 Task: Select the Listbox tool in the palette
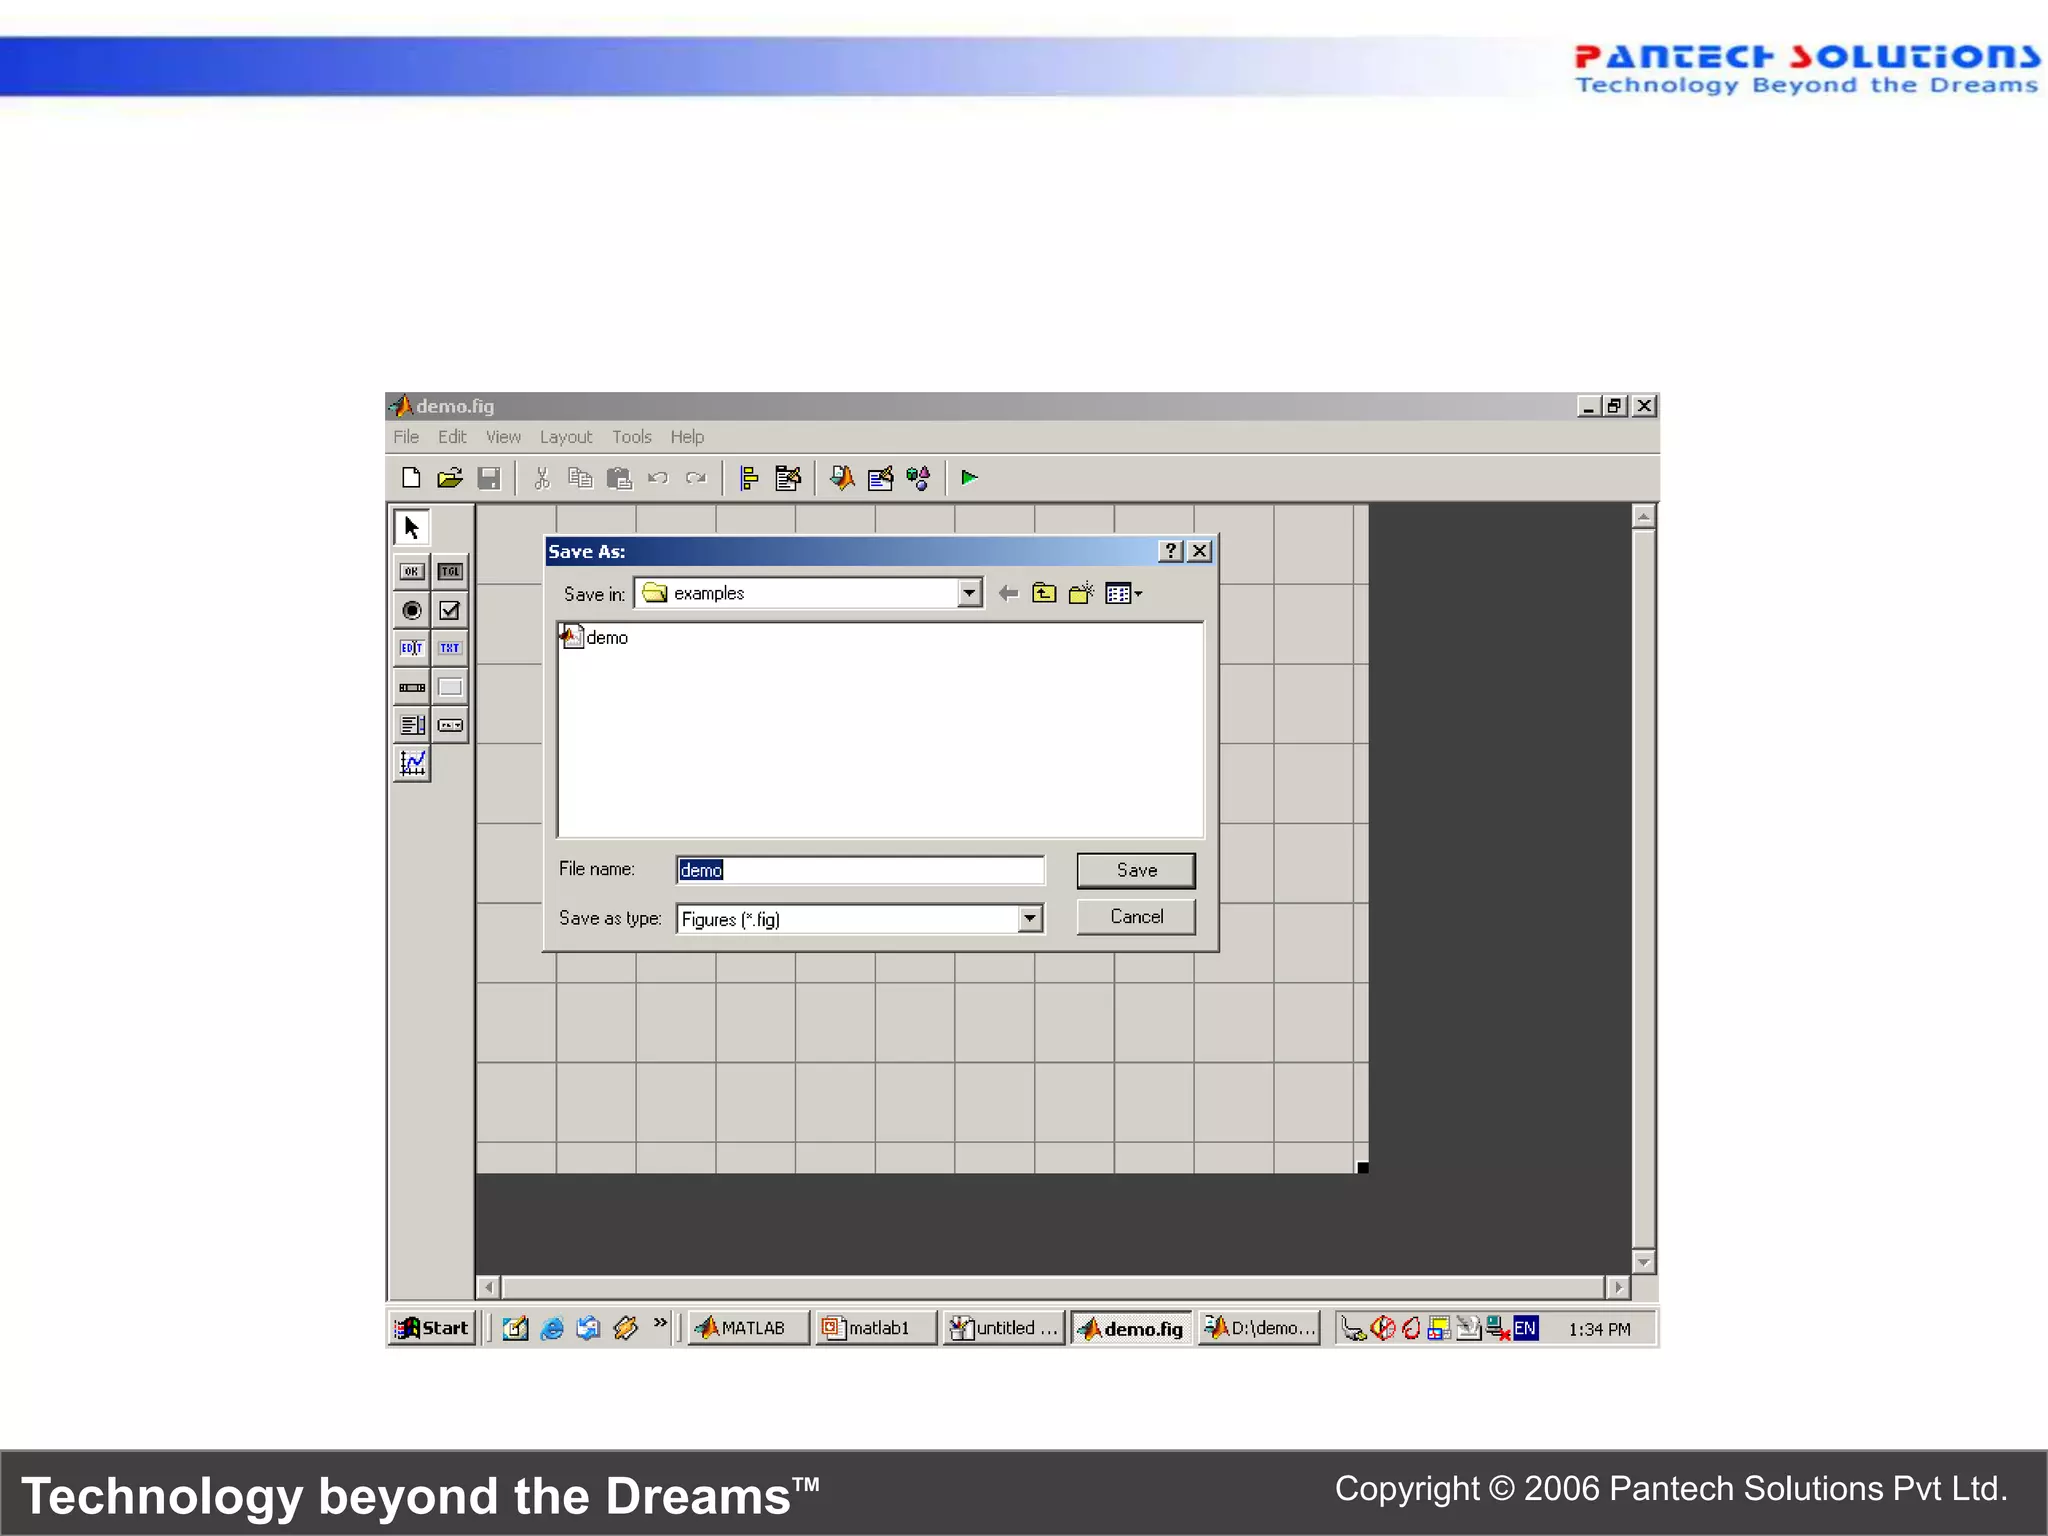coord(412,725)
